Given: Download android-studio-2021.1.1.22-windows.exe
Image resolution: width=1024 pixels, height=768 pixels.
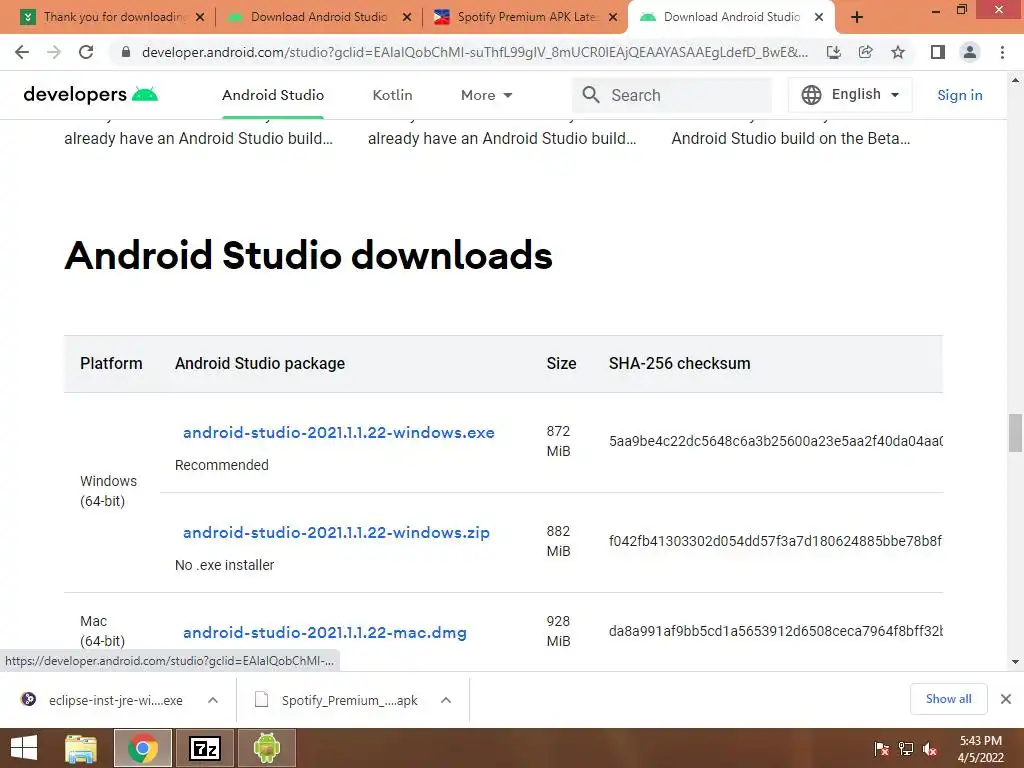Looking at the screenshot, I should (338, 432).
